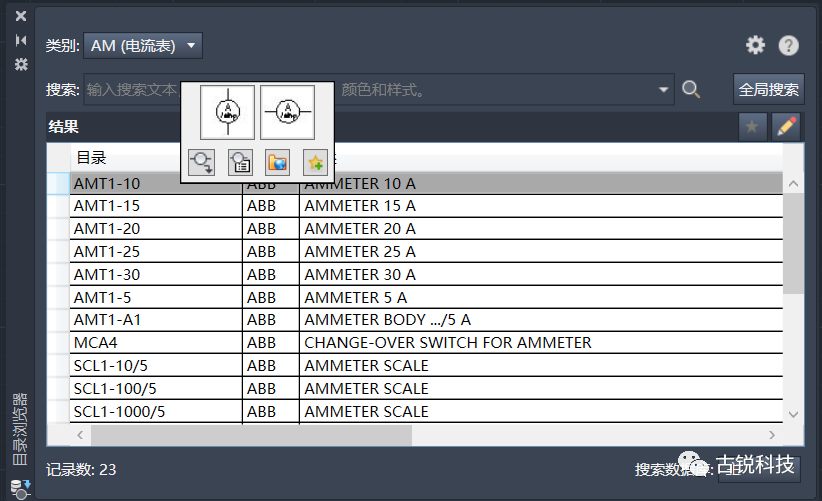Expand the search history dropdown arrow
Viewport: 822px width, 501px height.
coord(664,90)
